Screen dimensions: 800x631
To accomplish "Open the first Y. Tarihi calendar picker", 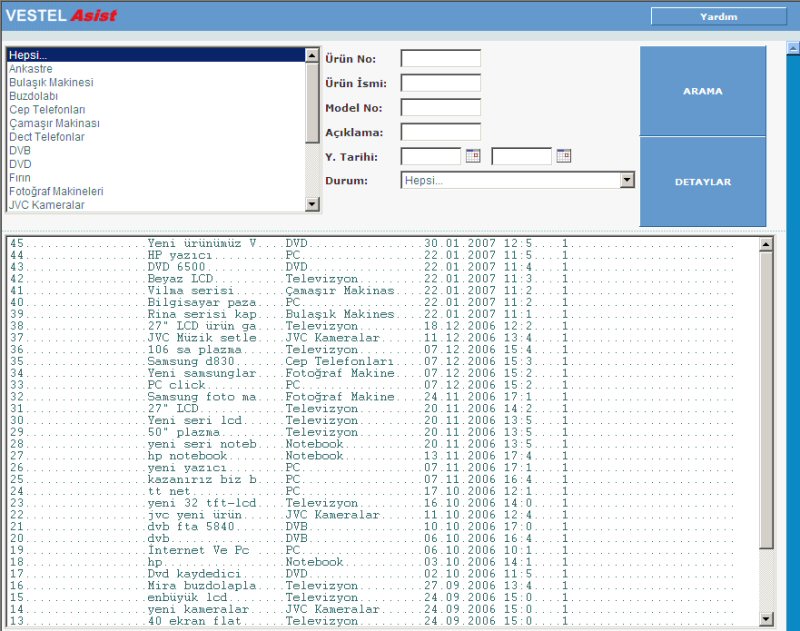I will [x=473, y=156].
